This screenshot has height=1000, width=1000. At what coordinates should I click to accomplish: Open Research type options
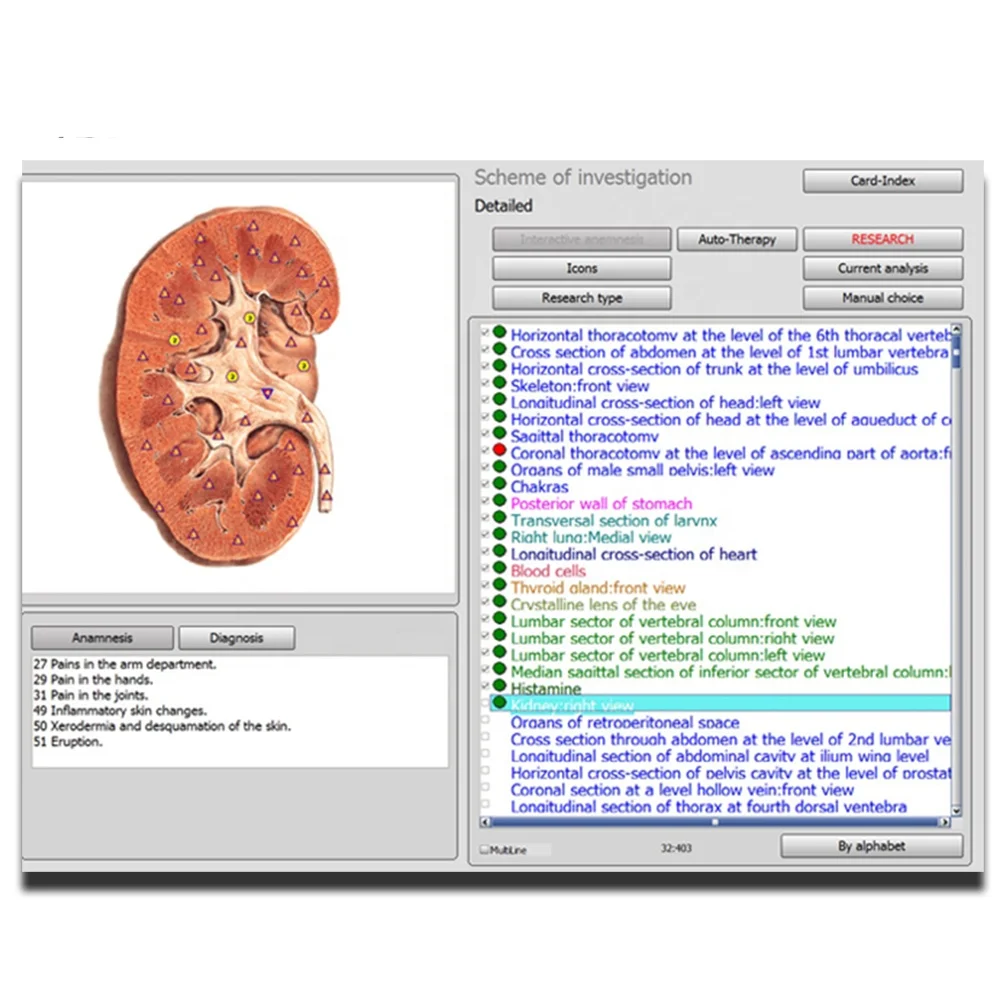point(582,298)
